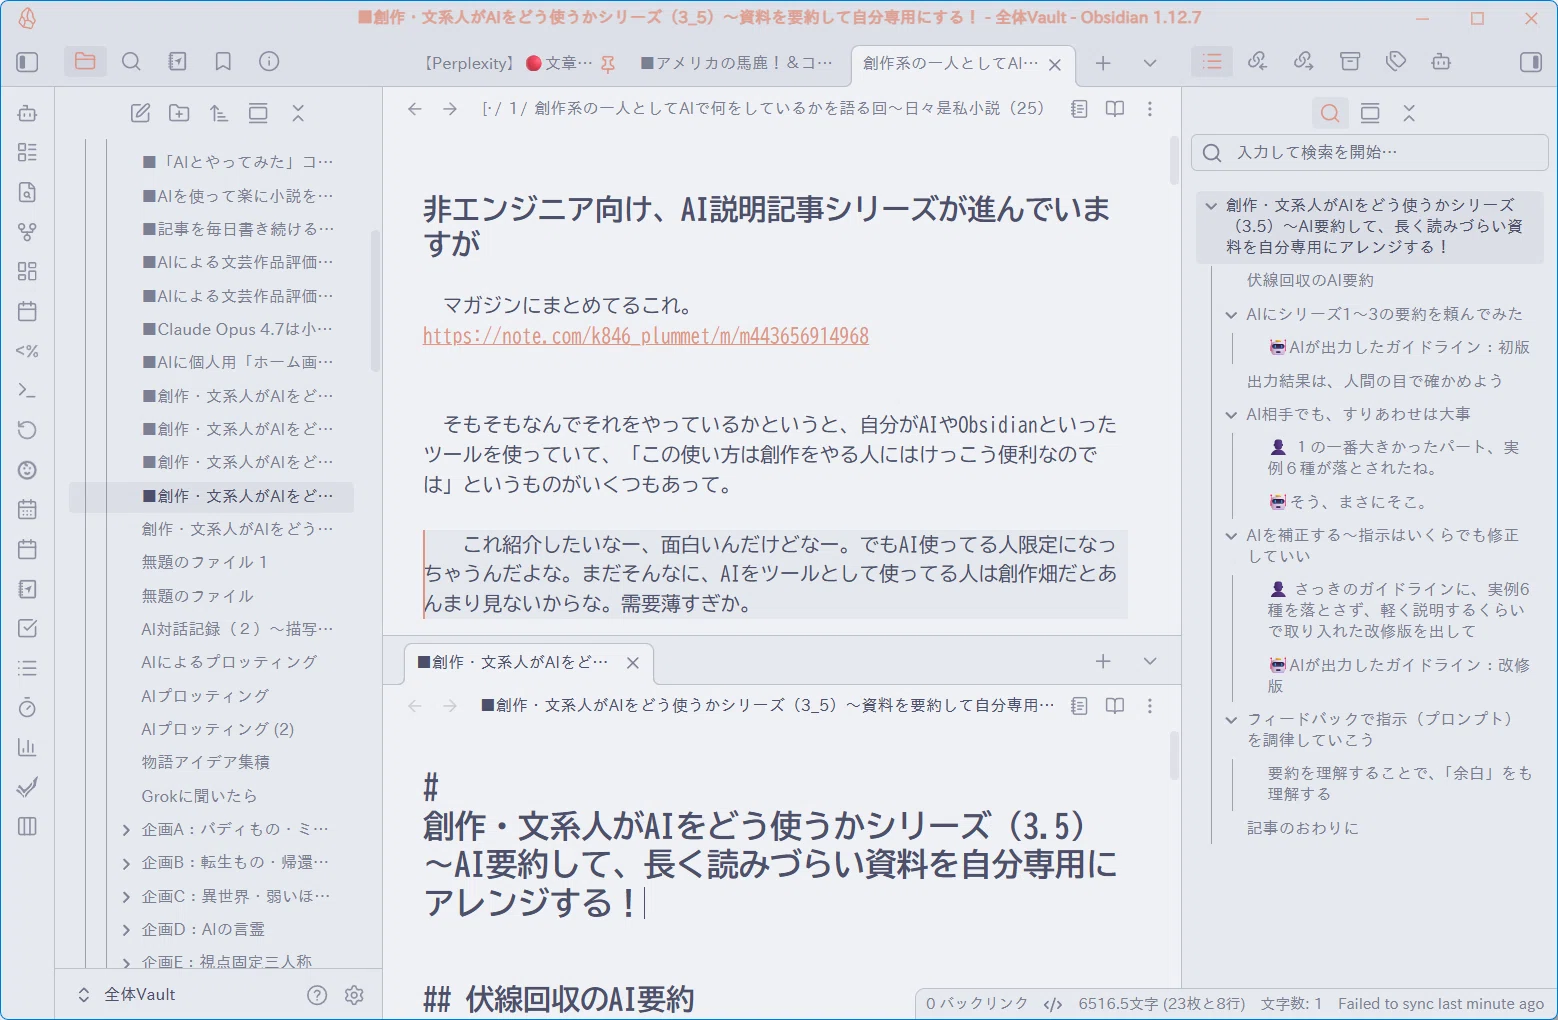Toggle reading view in the upper note pane
The height and width of the screenshot is (1020, 1558).
click(1115, 109)
